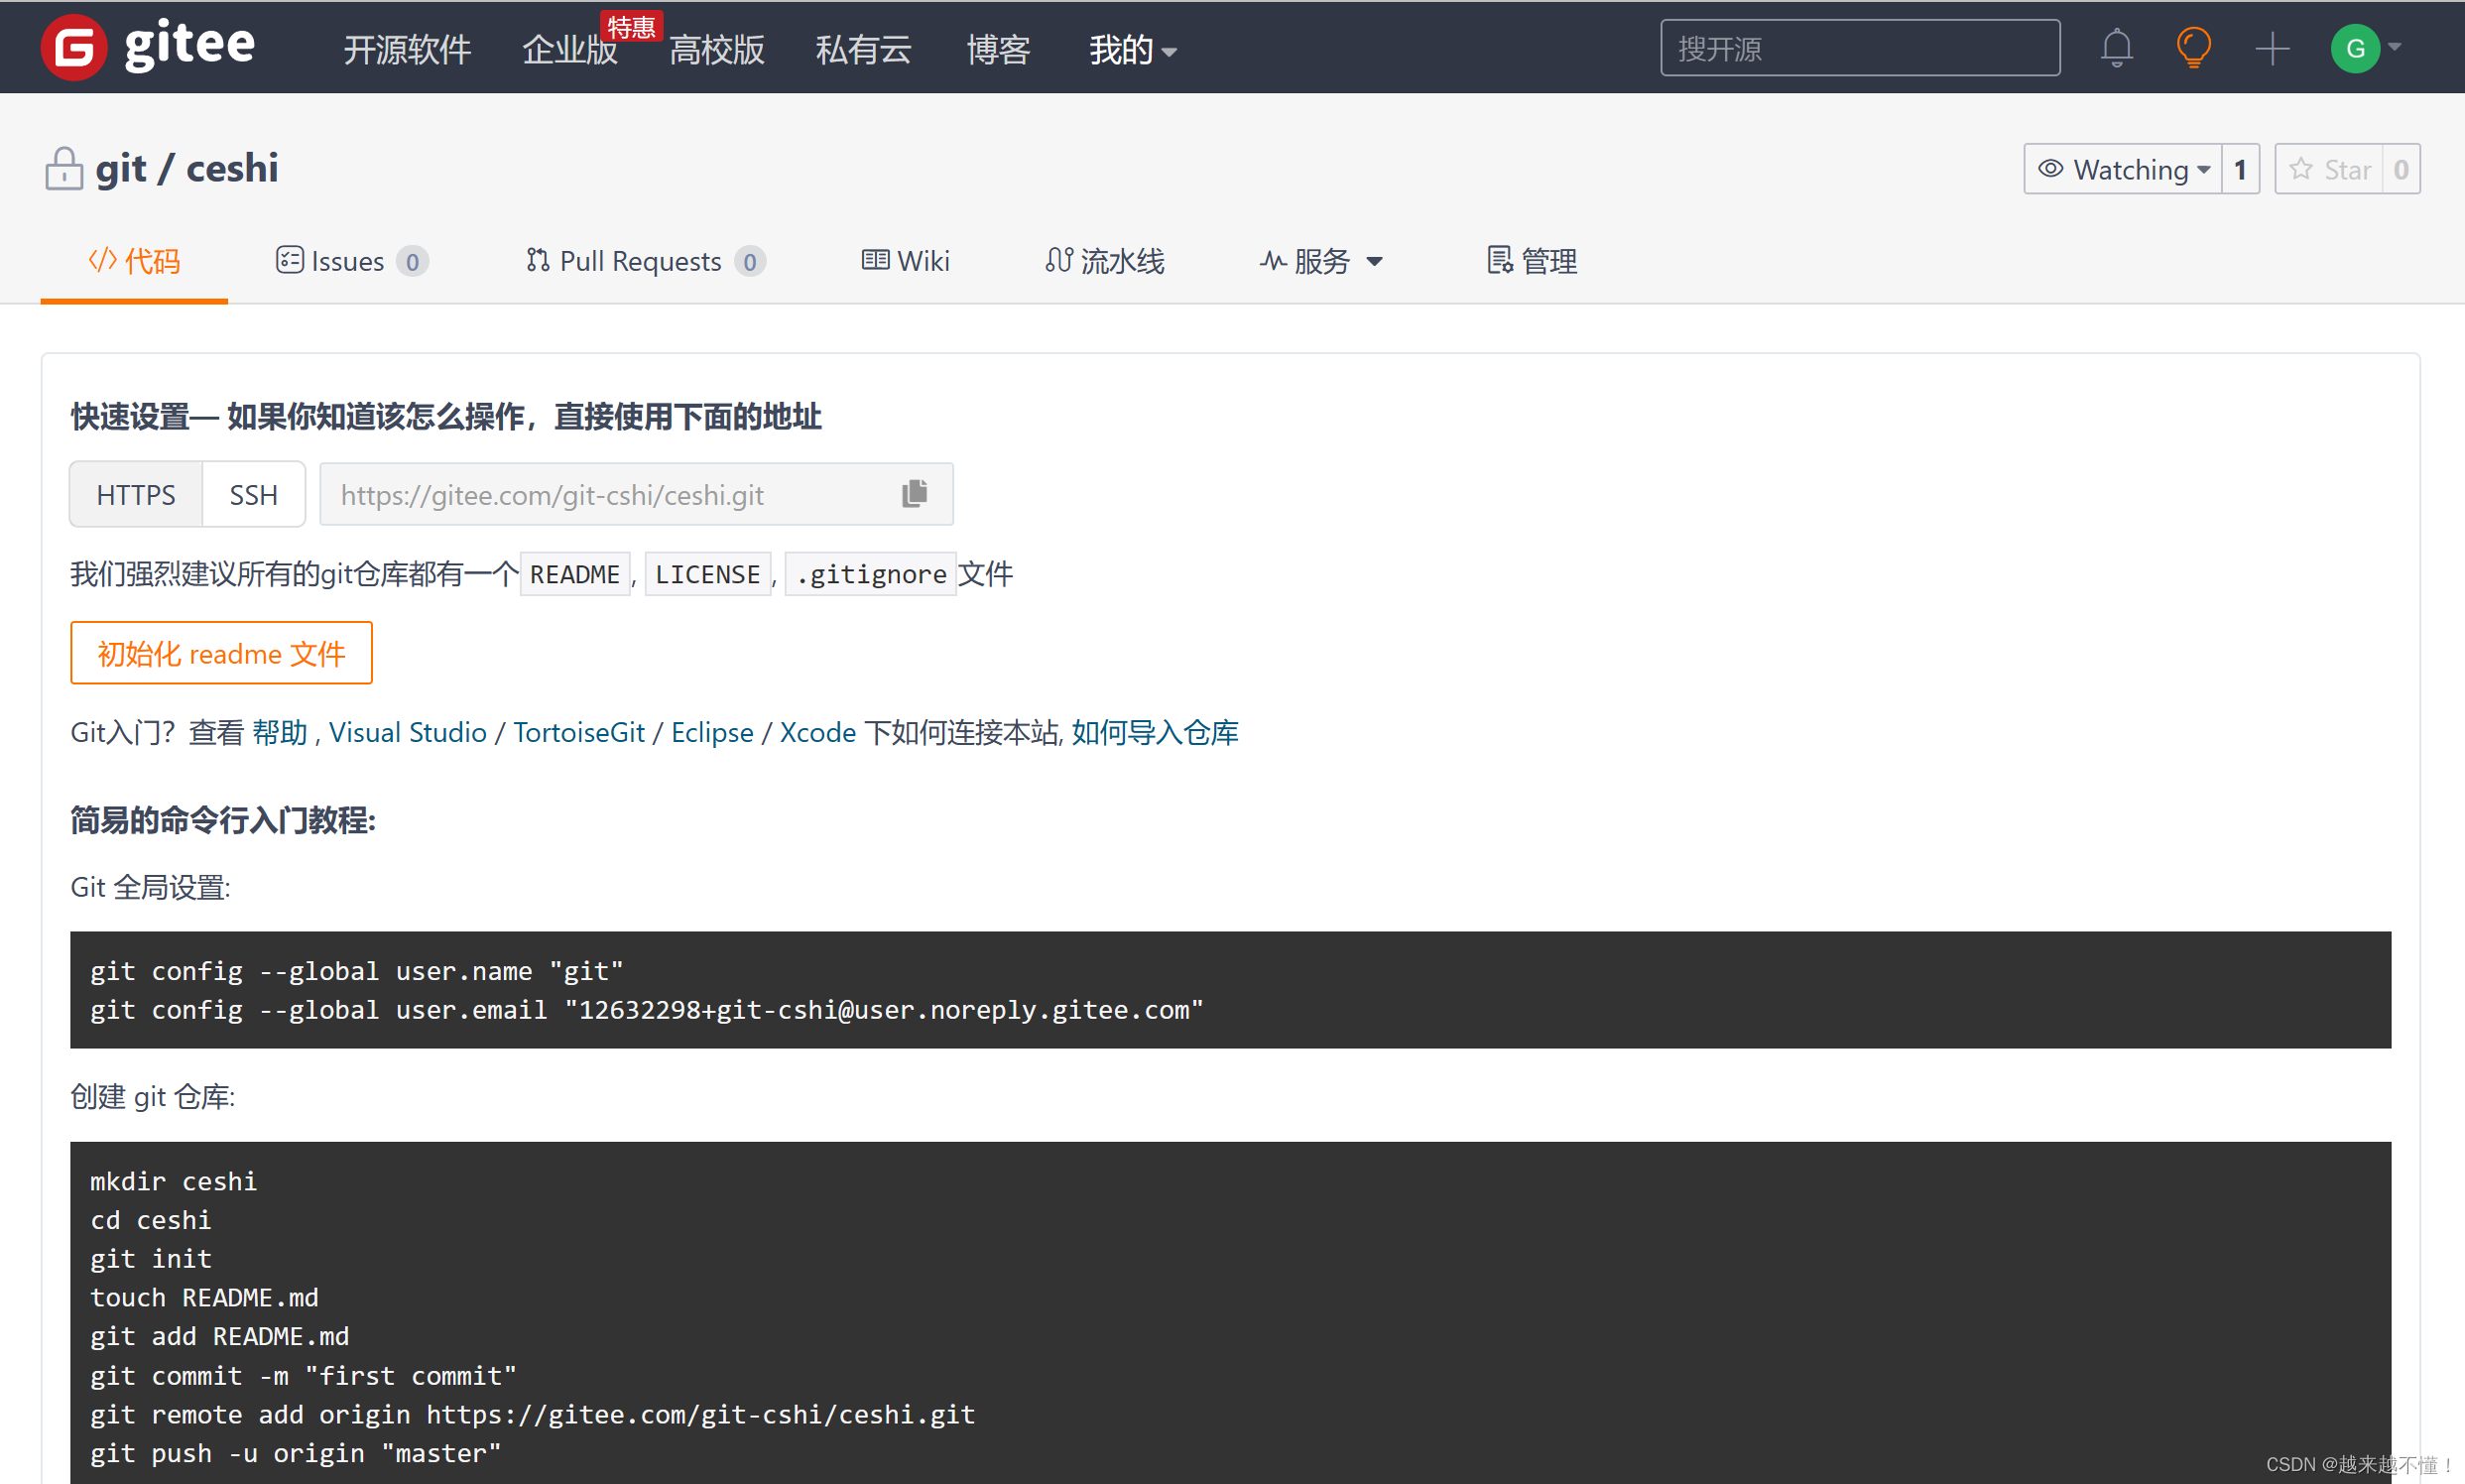
Task: Open the Wiki tab
Action: [906, 261]
